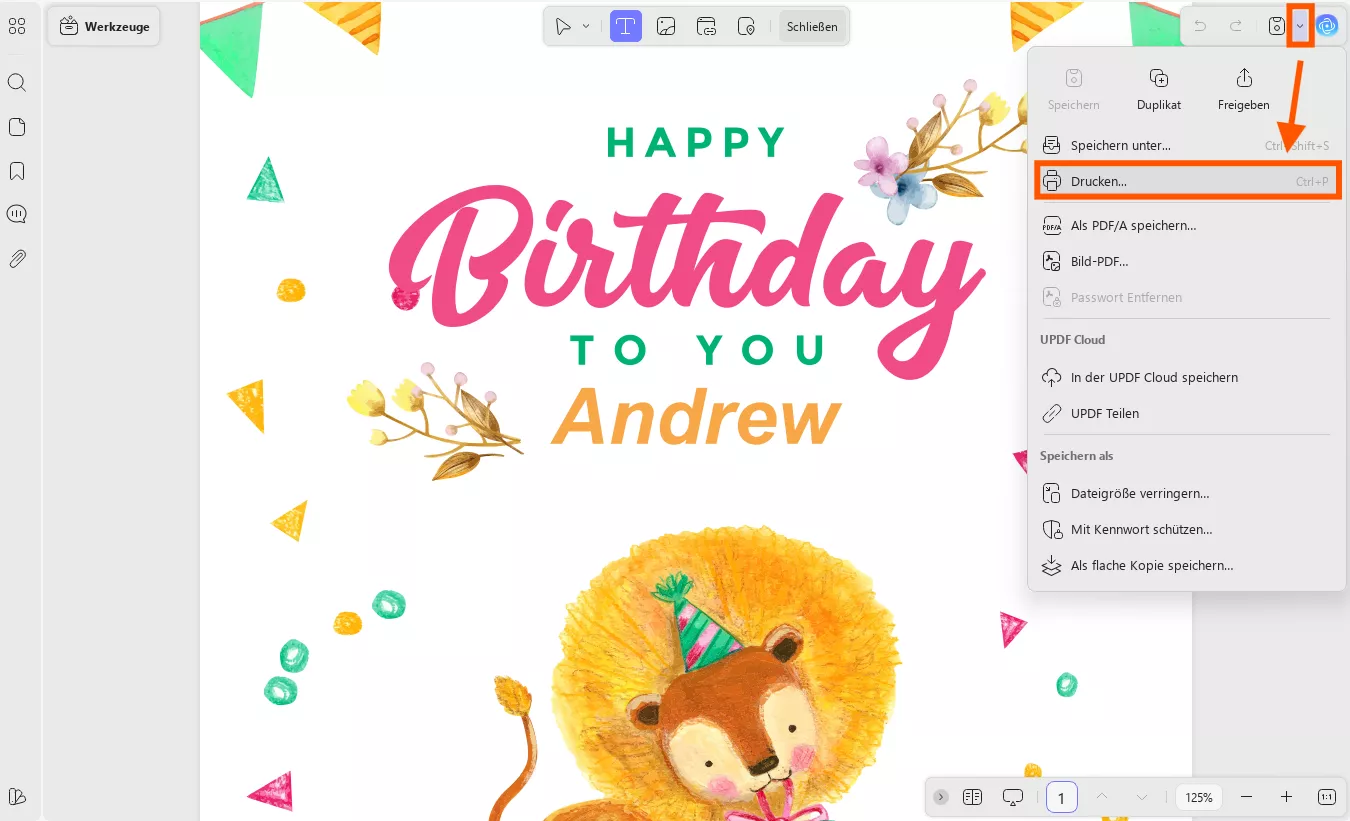The image size is (1350, 821).
Task: Open the bookmarks panel
Action: click(17, 171)
